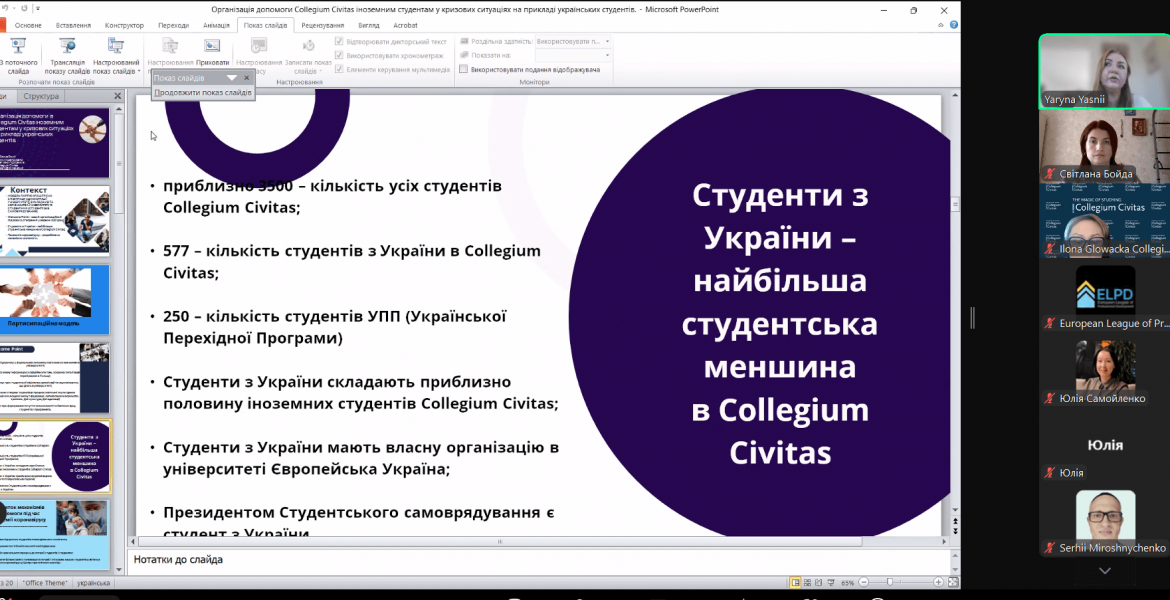Toggle Відтворювати дикторський текст checkbox
The image size is (1170, 600).
point(340,42)
